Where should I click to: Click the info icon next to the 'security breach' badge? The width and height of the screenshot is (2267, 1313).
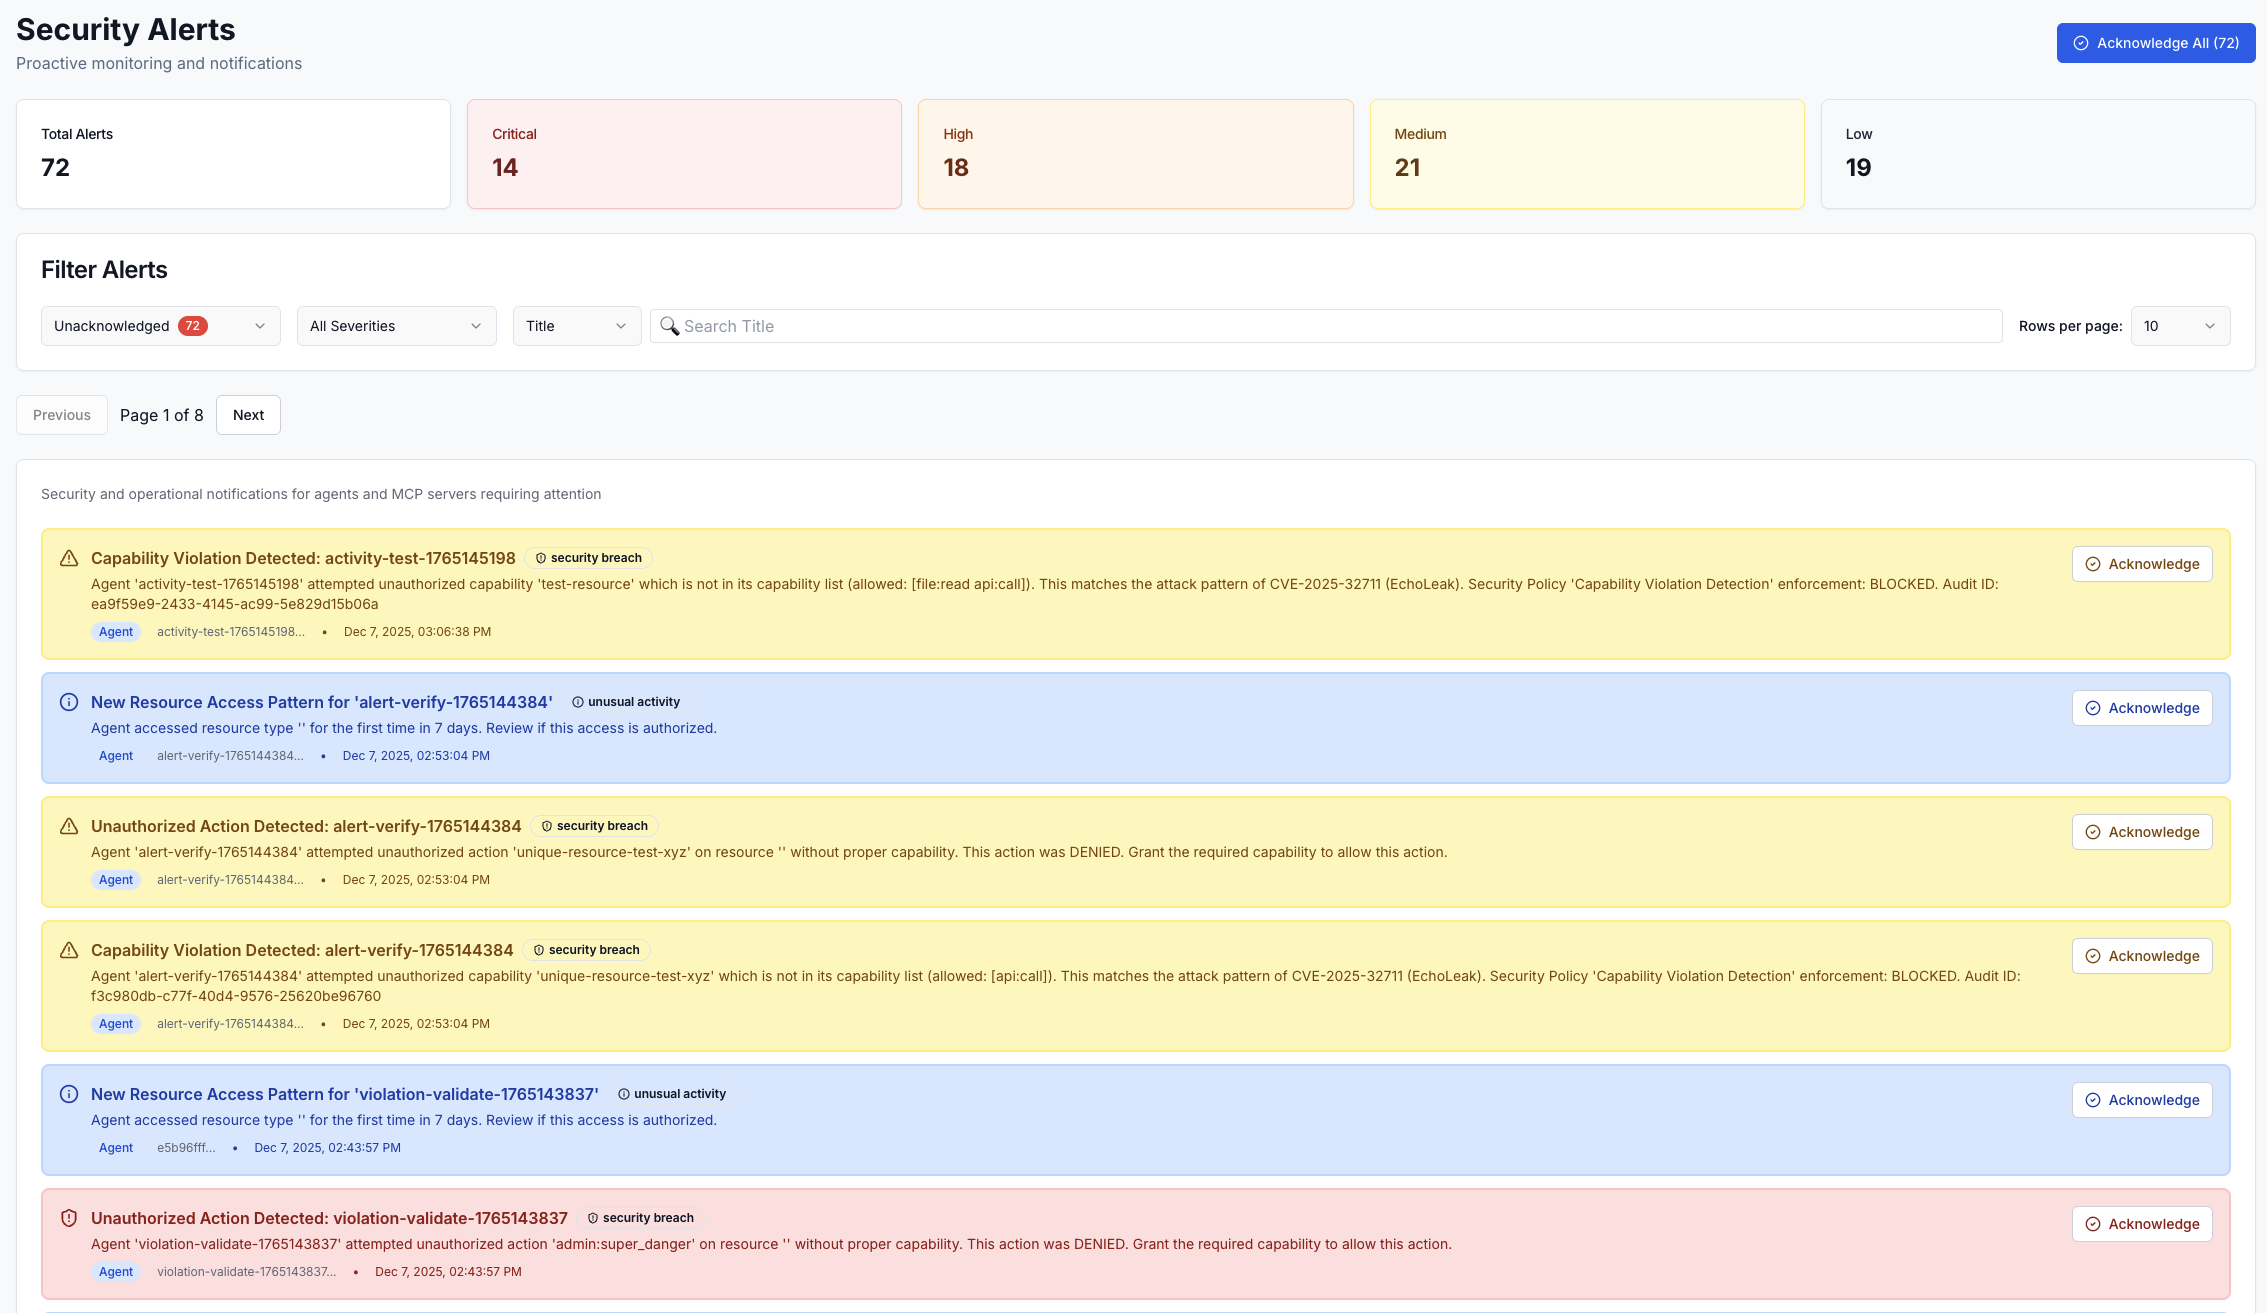click(x=541, y=558)
